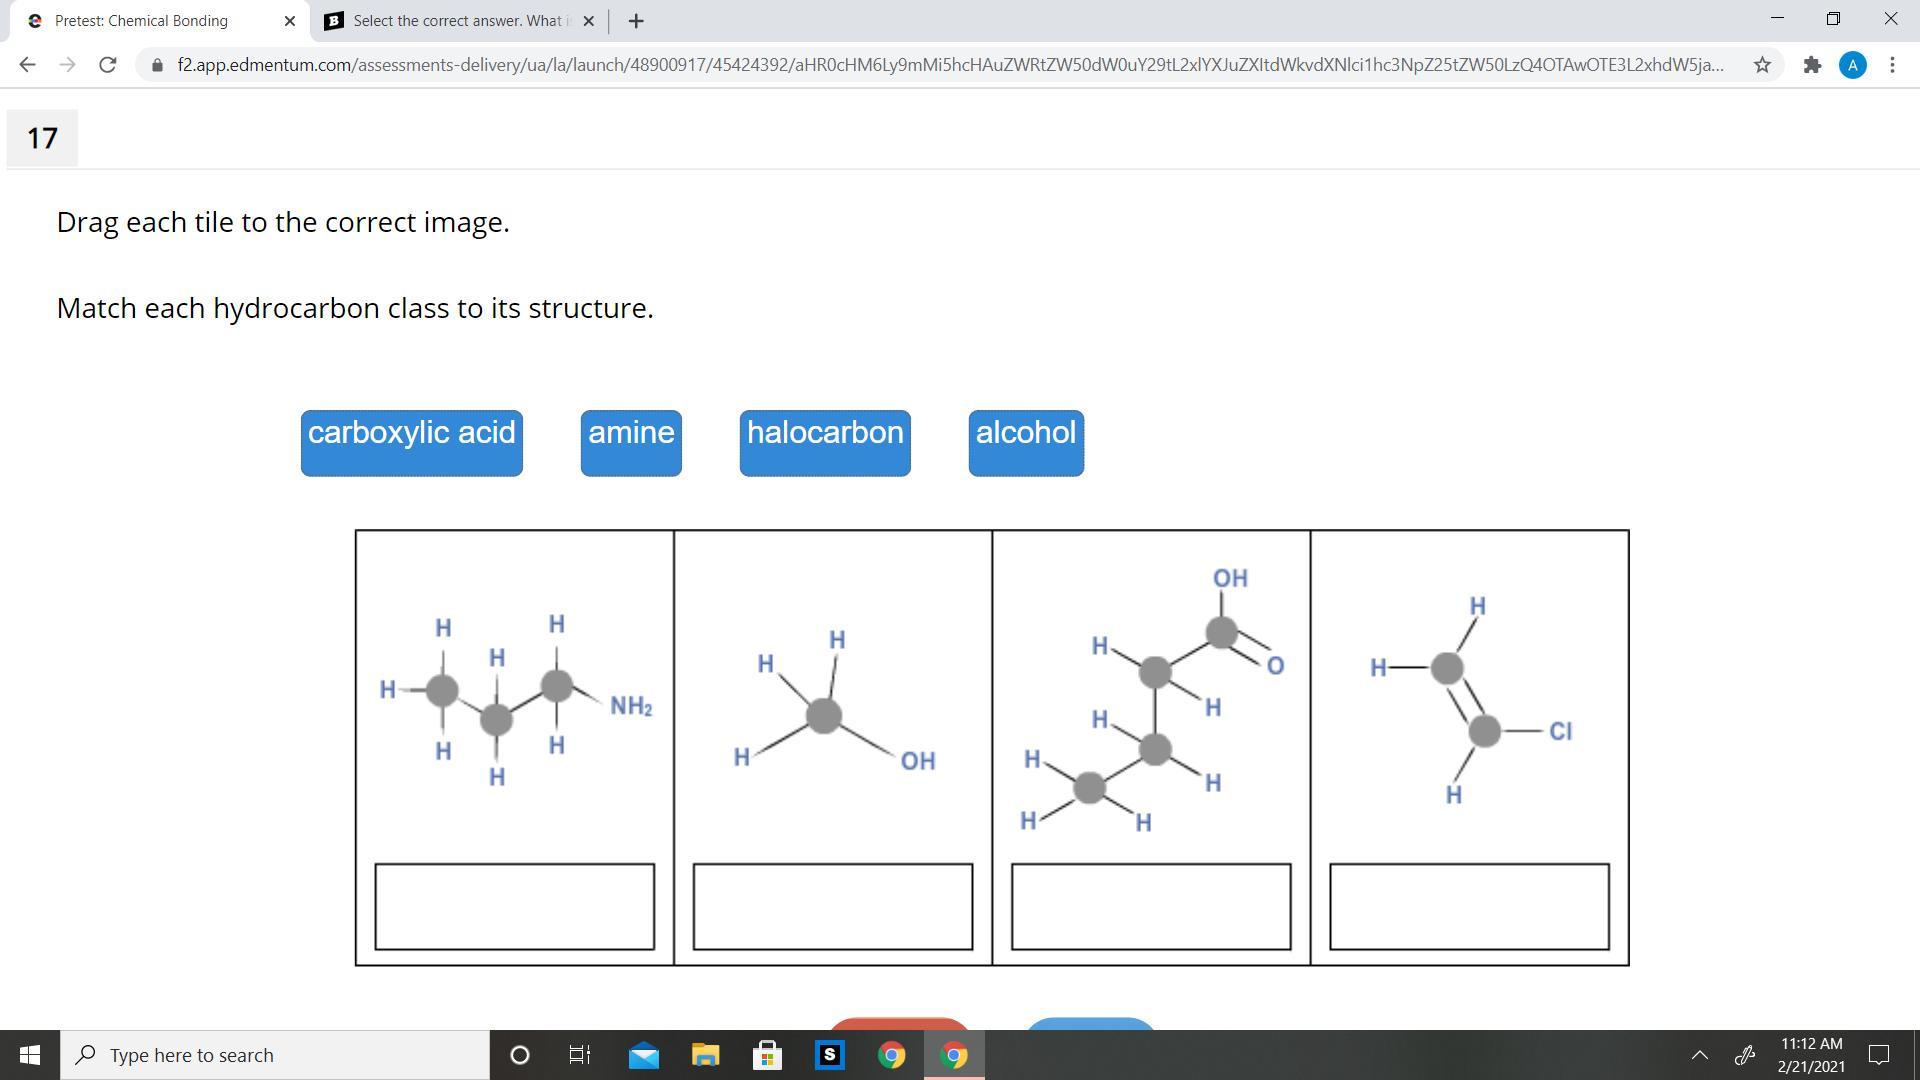
Task: Switch to the Select the correct answer tab
Action: coord(455,21)
